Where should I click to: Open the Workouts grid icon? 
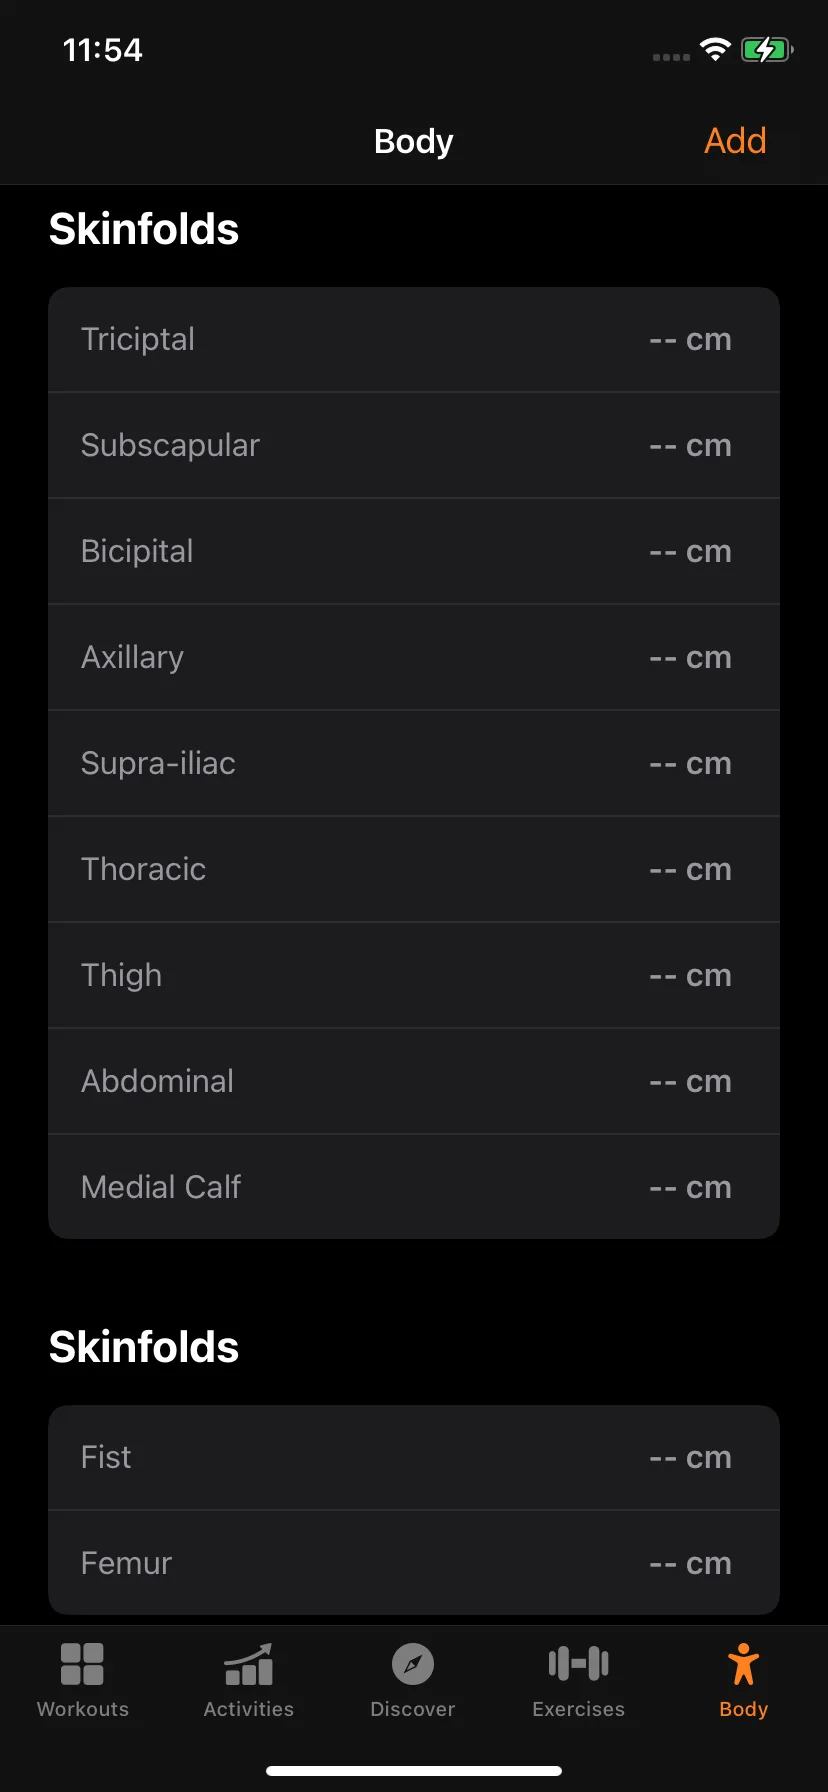coord(82,1664)
